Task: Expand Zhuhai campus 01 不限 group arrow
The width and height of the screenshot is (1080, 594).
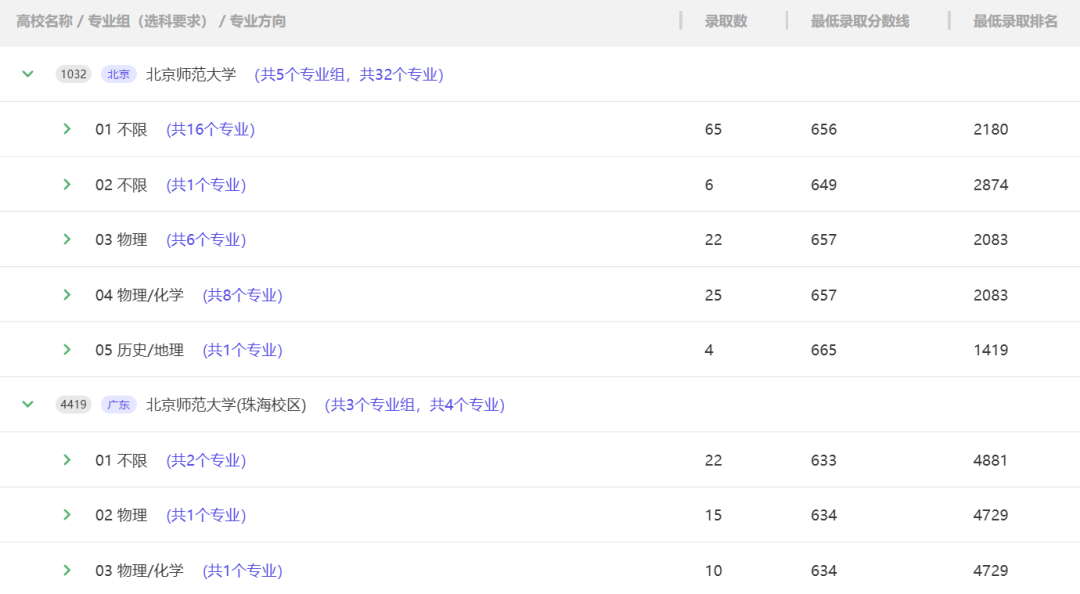Action: click(x=67, y=460)
